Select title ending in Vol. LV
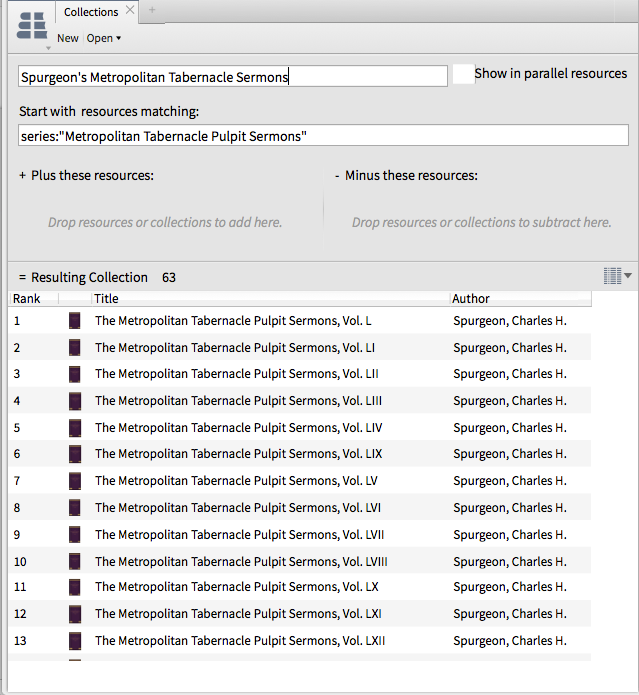This screenshot has width=639, height=695. tap(236, 481)
